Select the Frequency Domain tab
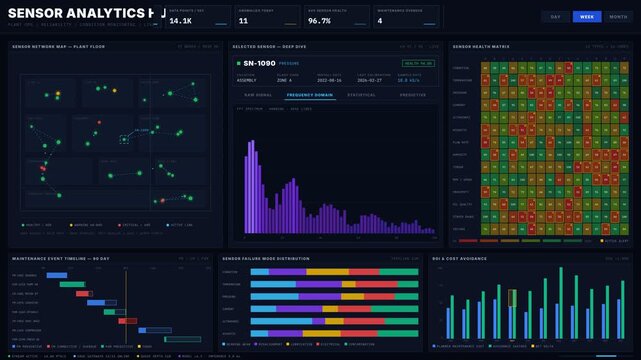This screenshot has width=641, height=360. point(309,95)
